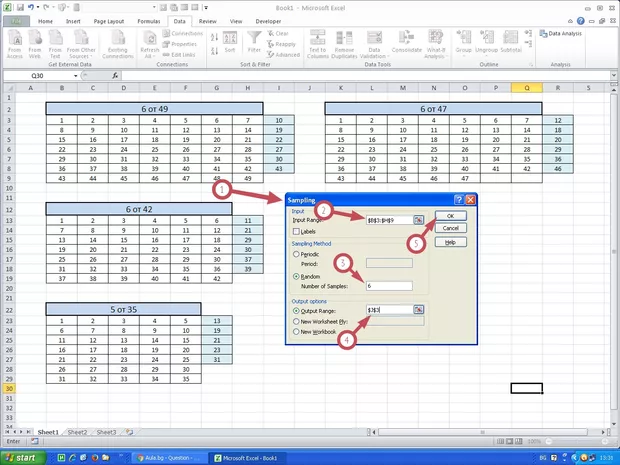The image size is (620, 465).
Task: Click Refresh All icon
Action: [x=149, y=44]
